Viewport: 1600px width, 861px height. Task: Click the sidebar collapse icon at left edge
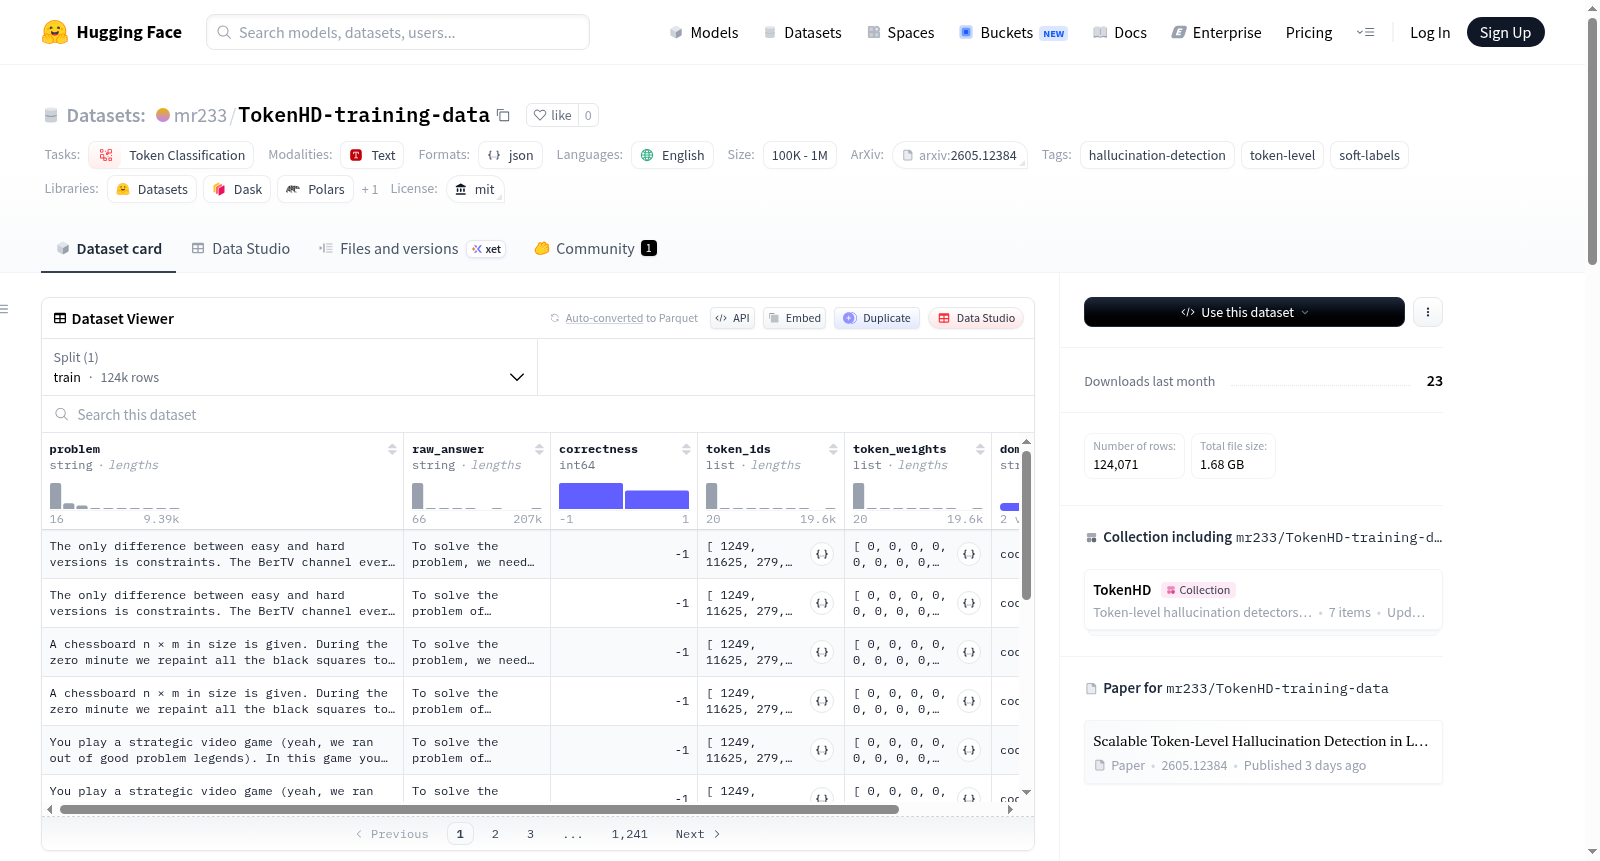[x=4, y=309]
